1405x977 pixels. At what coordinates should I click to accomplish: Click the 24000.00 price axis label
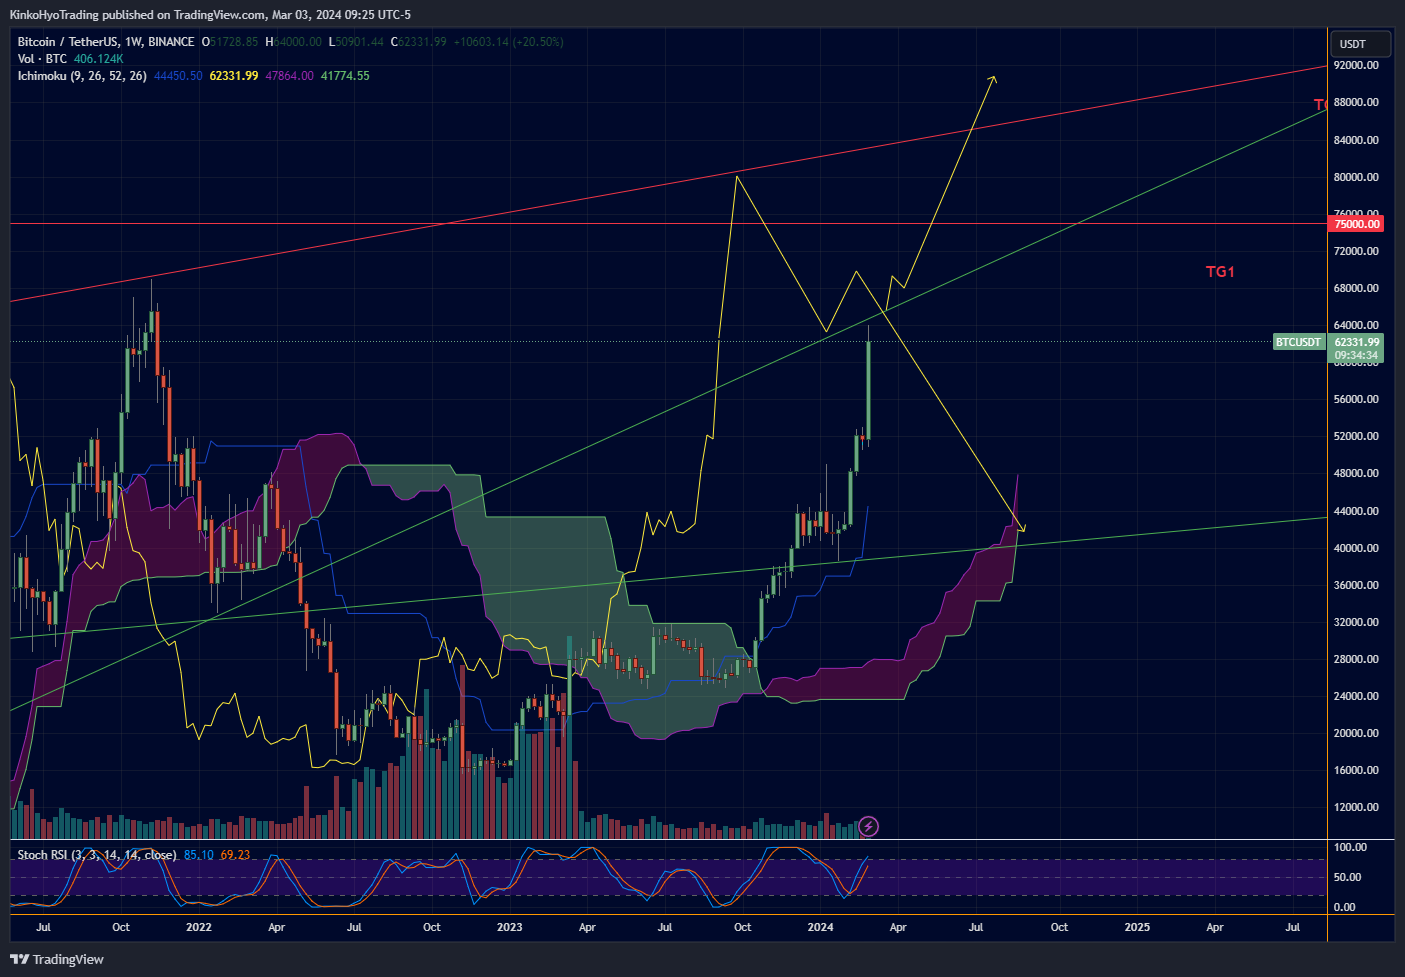1357,696
